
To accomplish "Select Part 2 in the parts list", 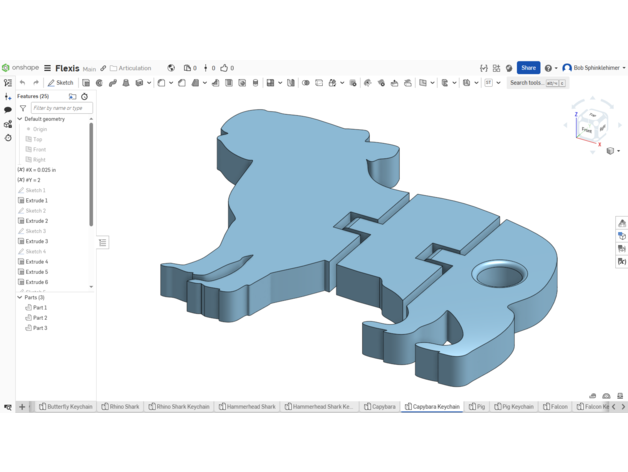I will click(39, 318).
